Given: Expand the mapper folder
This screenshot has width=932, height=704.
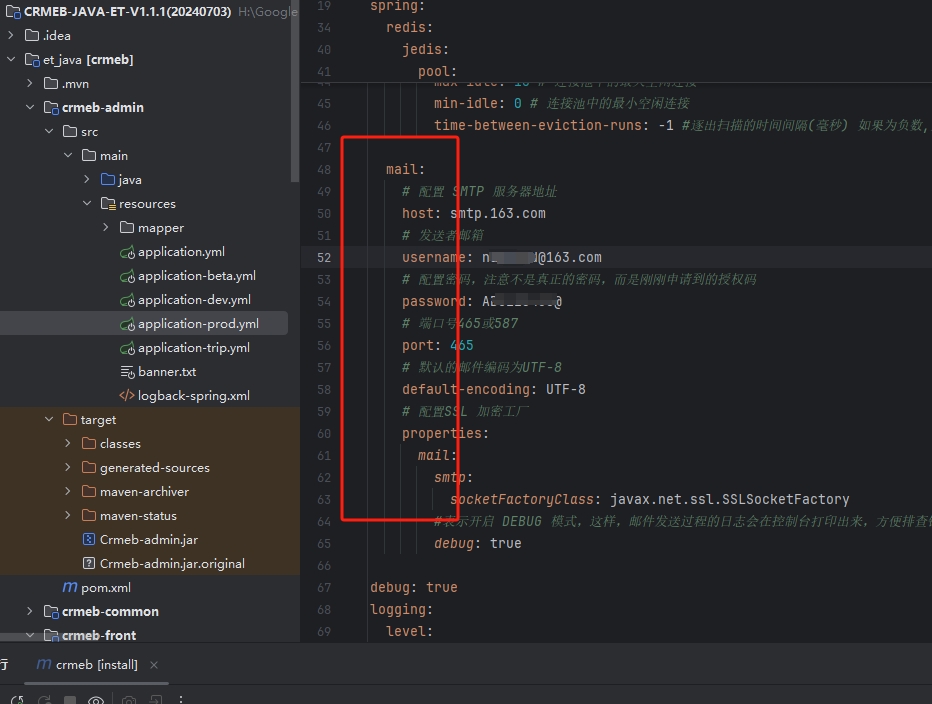Looking at the screenshot, I should click(x=106, y=228).
